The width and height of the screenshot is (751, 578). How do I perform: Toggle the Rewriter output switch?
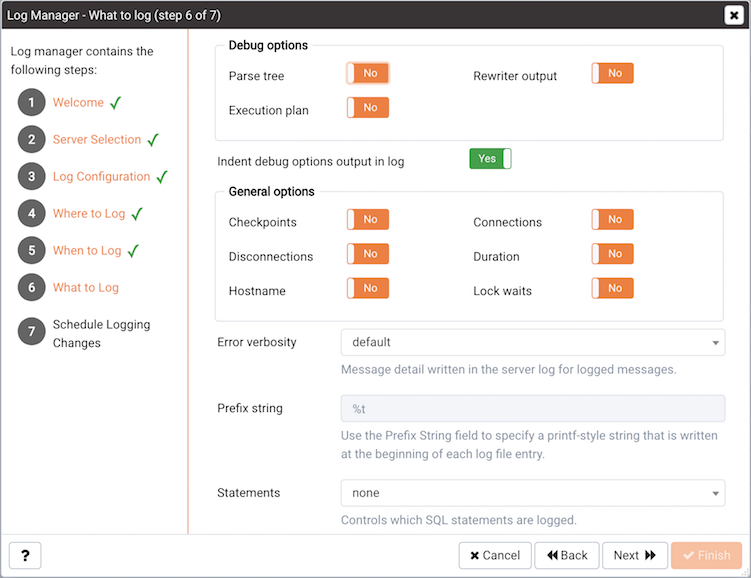click(613, 73)
